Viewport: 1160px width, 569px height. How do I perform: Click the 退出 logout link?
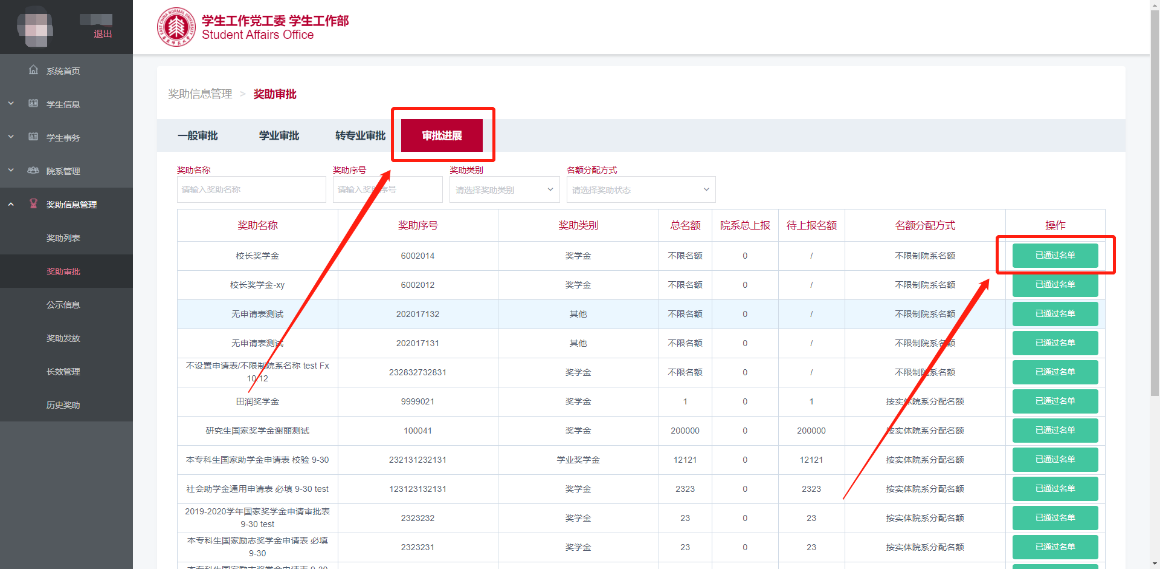pyautogui.click(x=102, y=34)
